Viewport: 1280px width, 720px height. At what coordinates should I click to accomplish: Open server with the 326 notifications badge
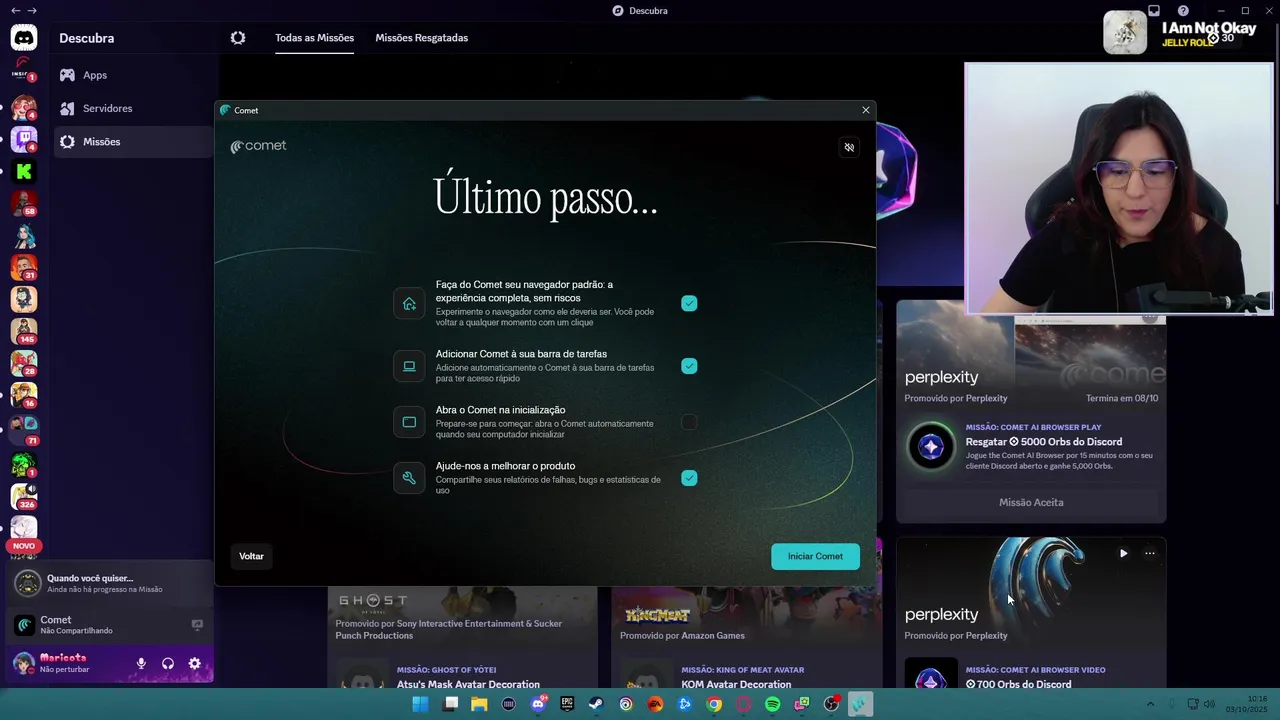click(24, 496)
